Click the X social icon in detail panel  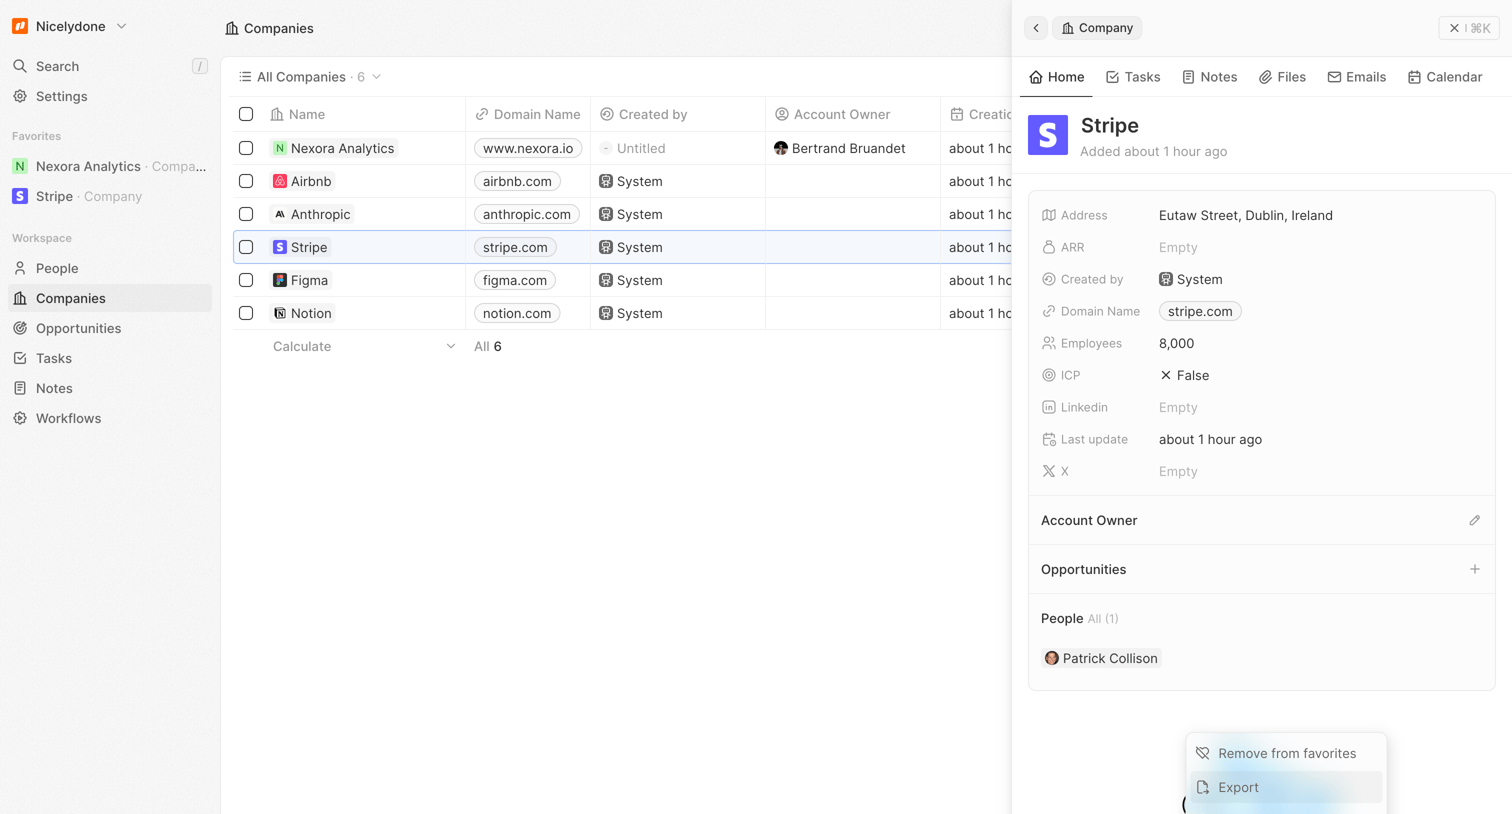pos(1049,471)
